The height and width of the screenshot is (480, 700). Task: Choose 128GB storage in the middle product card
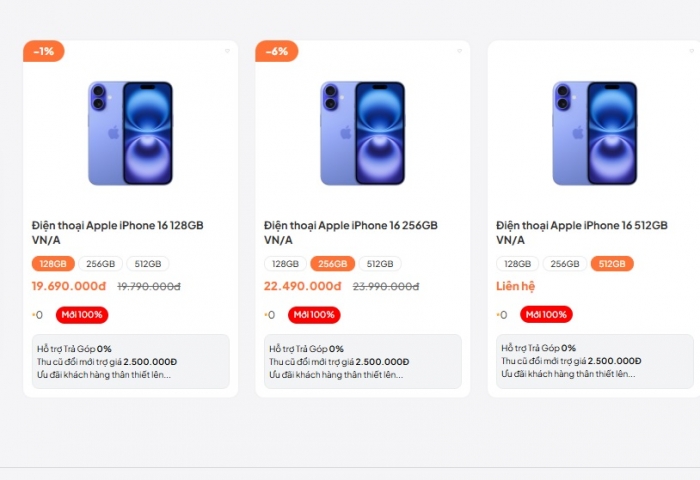coord(285,264)
